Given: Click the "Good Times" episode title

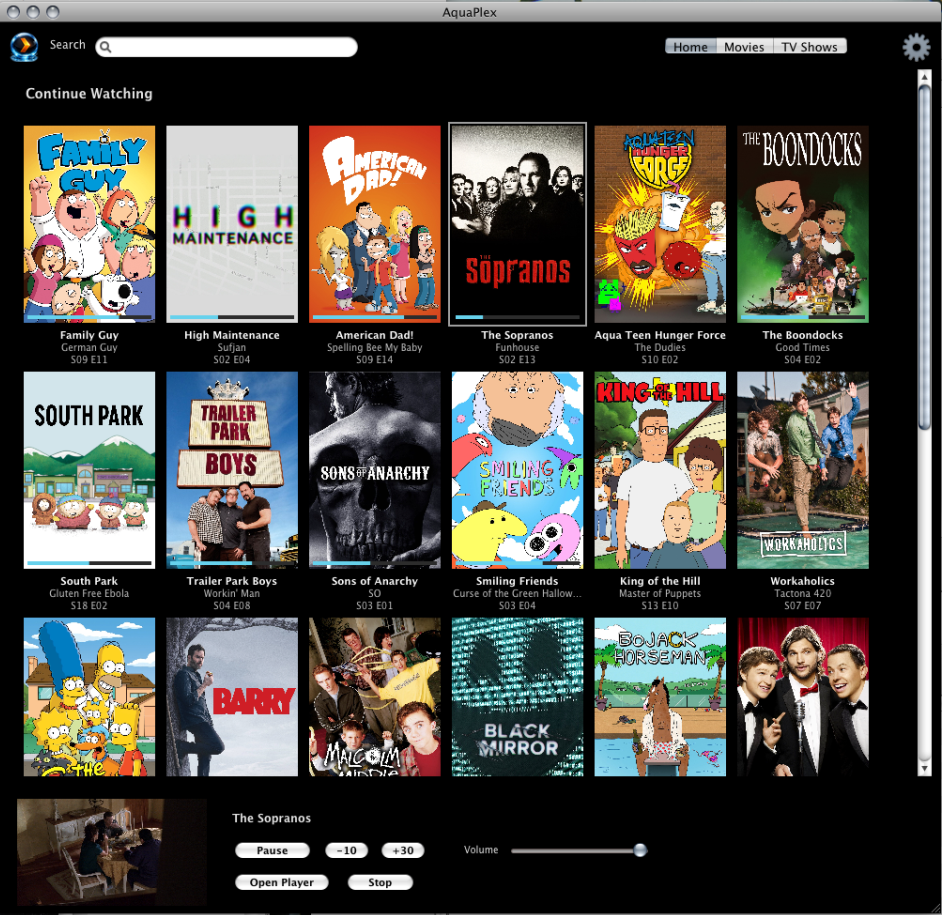Looking at the screenshot, I should [x=803, y=347].
